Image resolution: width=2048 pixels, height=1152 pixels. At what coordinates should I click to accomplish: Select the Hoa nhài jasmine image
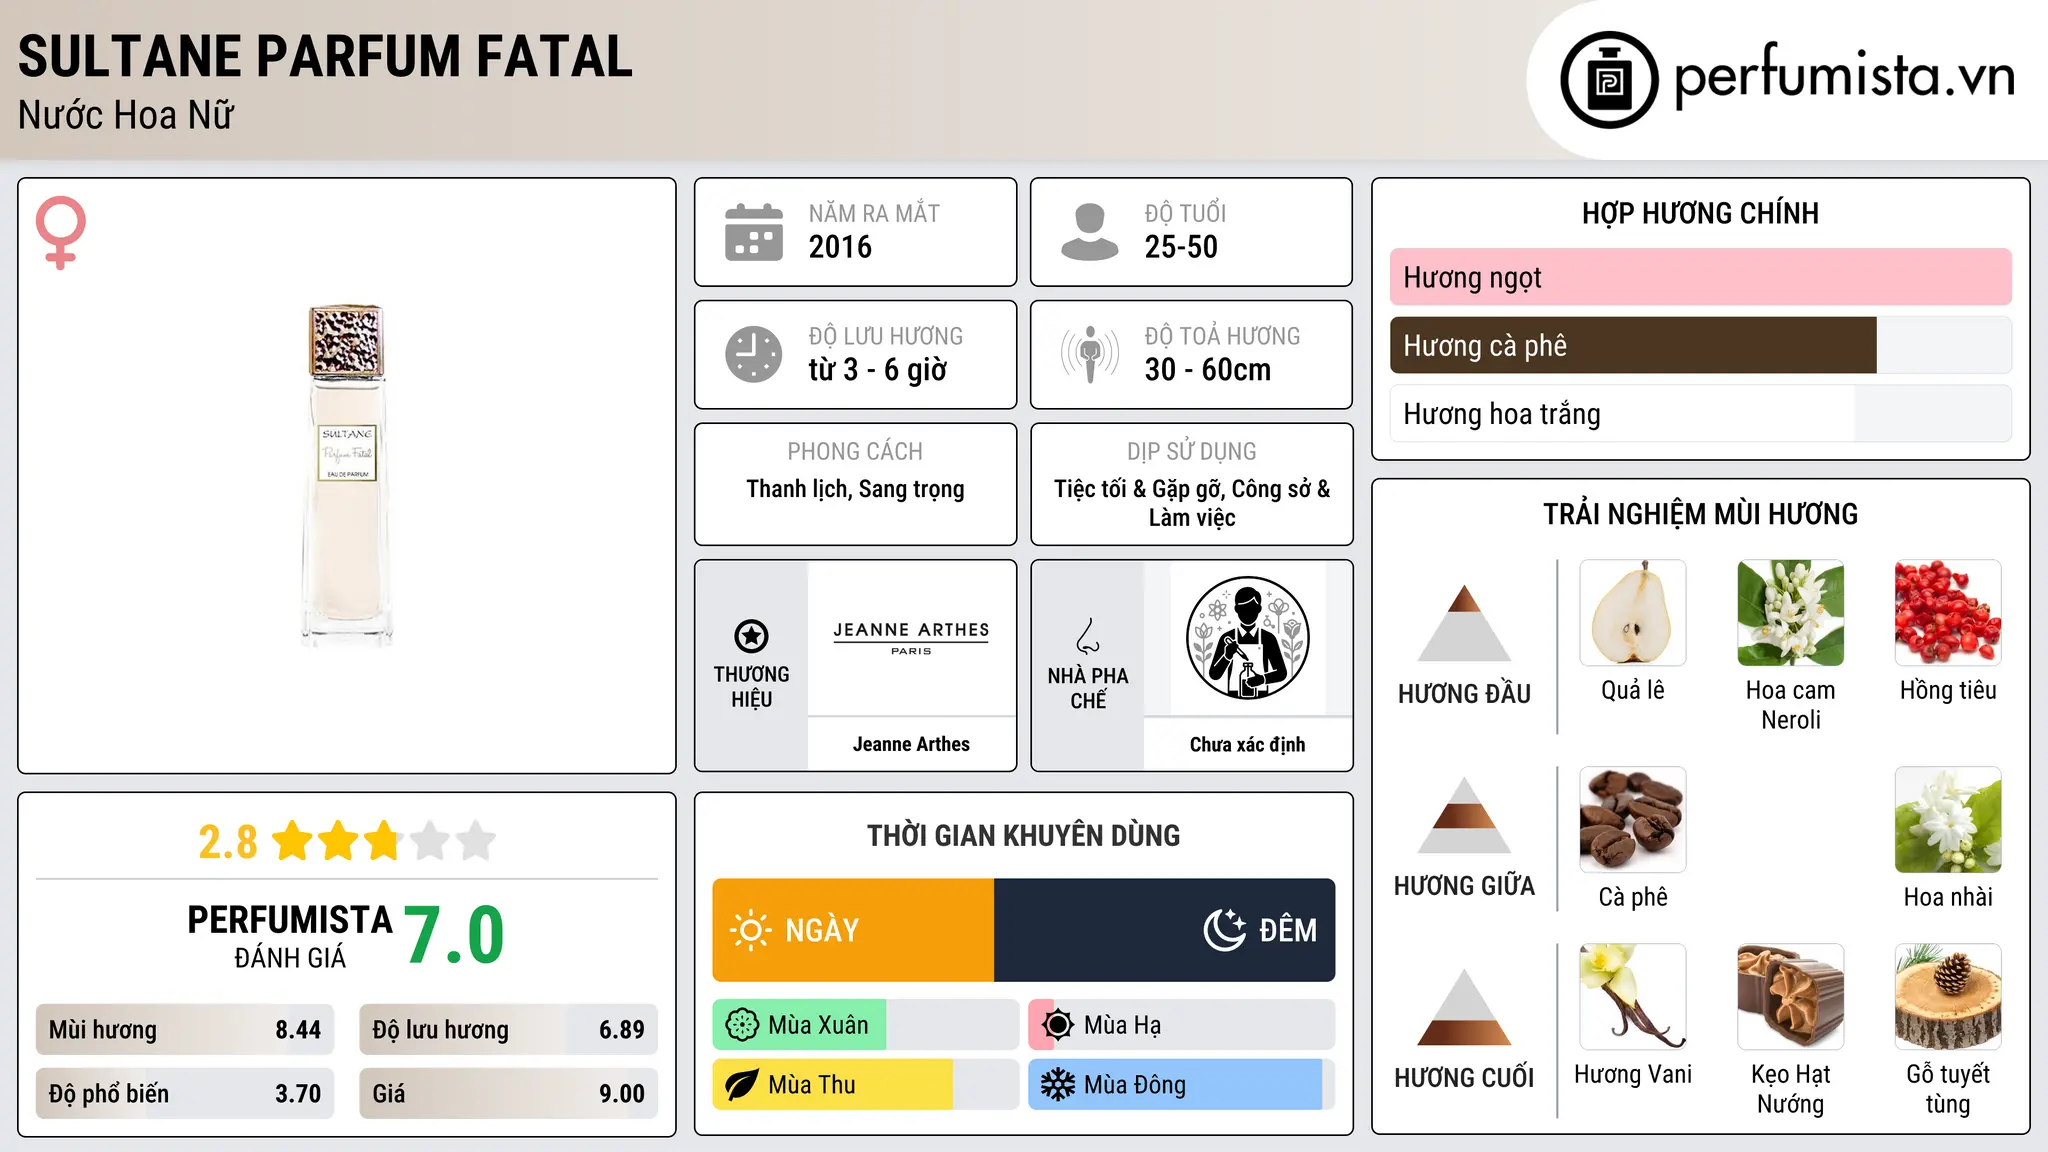coord(1948,820)
